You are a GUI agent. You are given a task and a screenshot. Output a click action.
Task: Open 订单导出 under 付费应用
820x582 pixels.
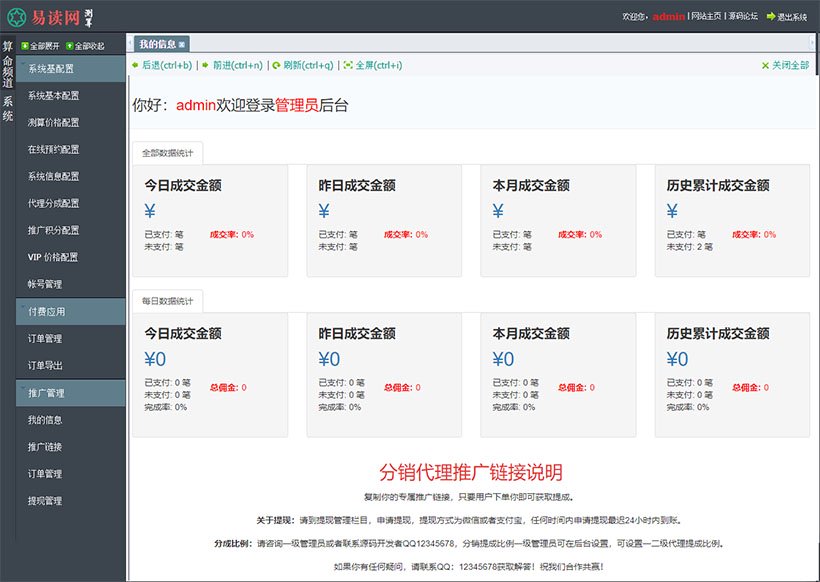[x=45, y=366]
